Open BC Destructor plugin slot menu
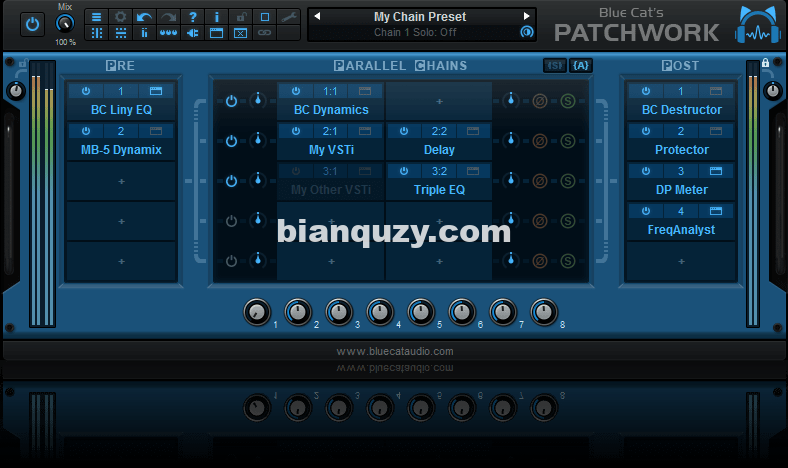Viewport: 788px width, 468px height. click(681, 110)
